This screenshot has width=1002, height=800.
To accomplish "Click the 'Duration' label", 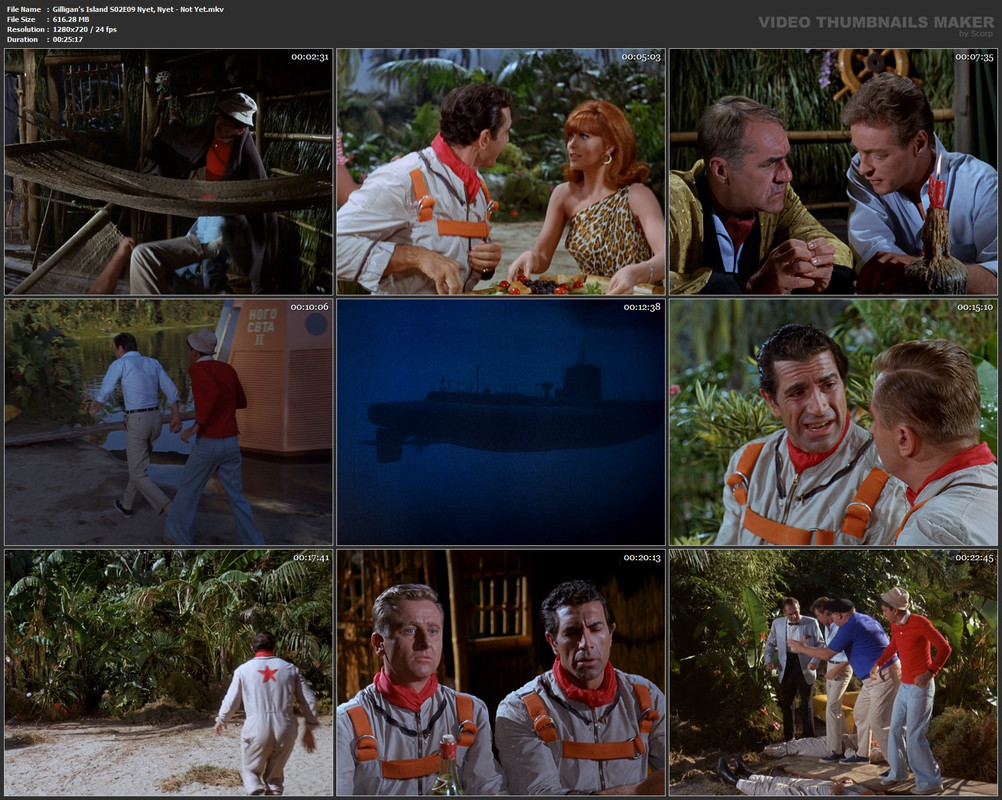I will [x=22, y=40].
